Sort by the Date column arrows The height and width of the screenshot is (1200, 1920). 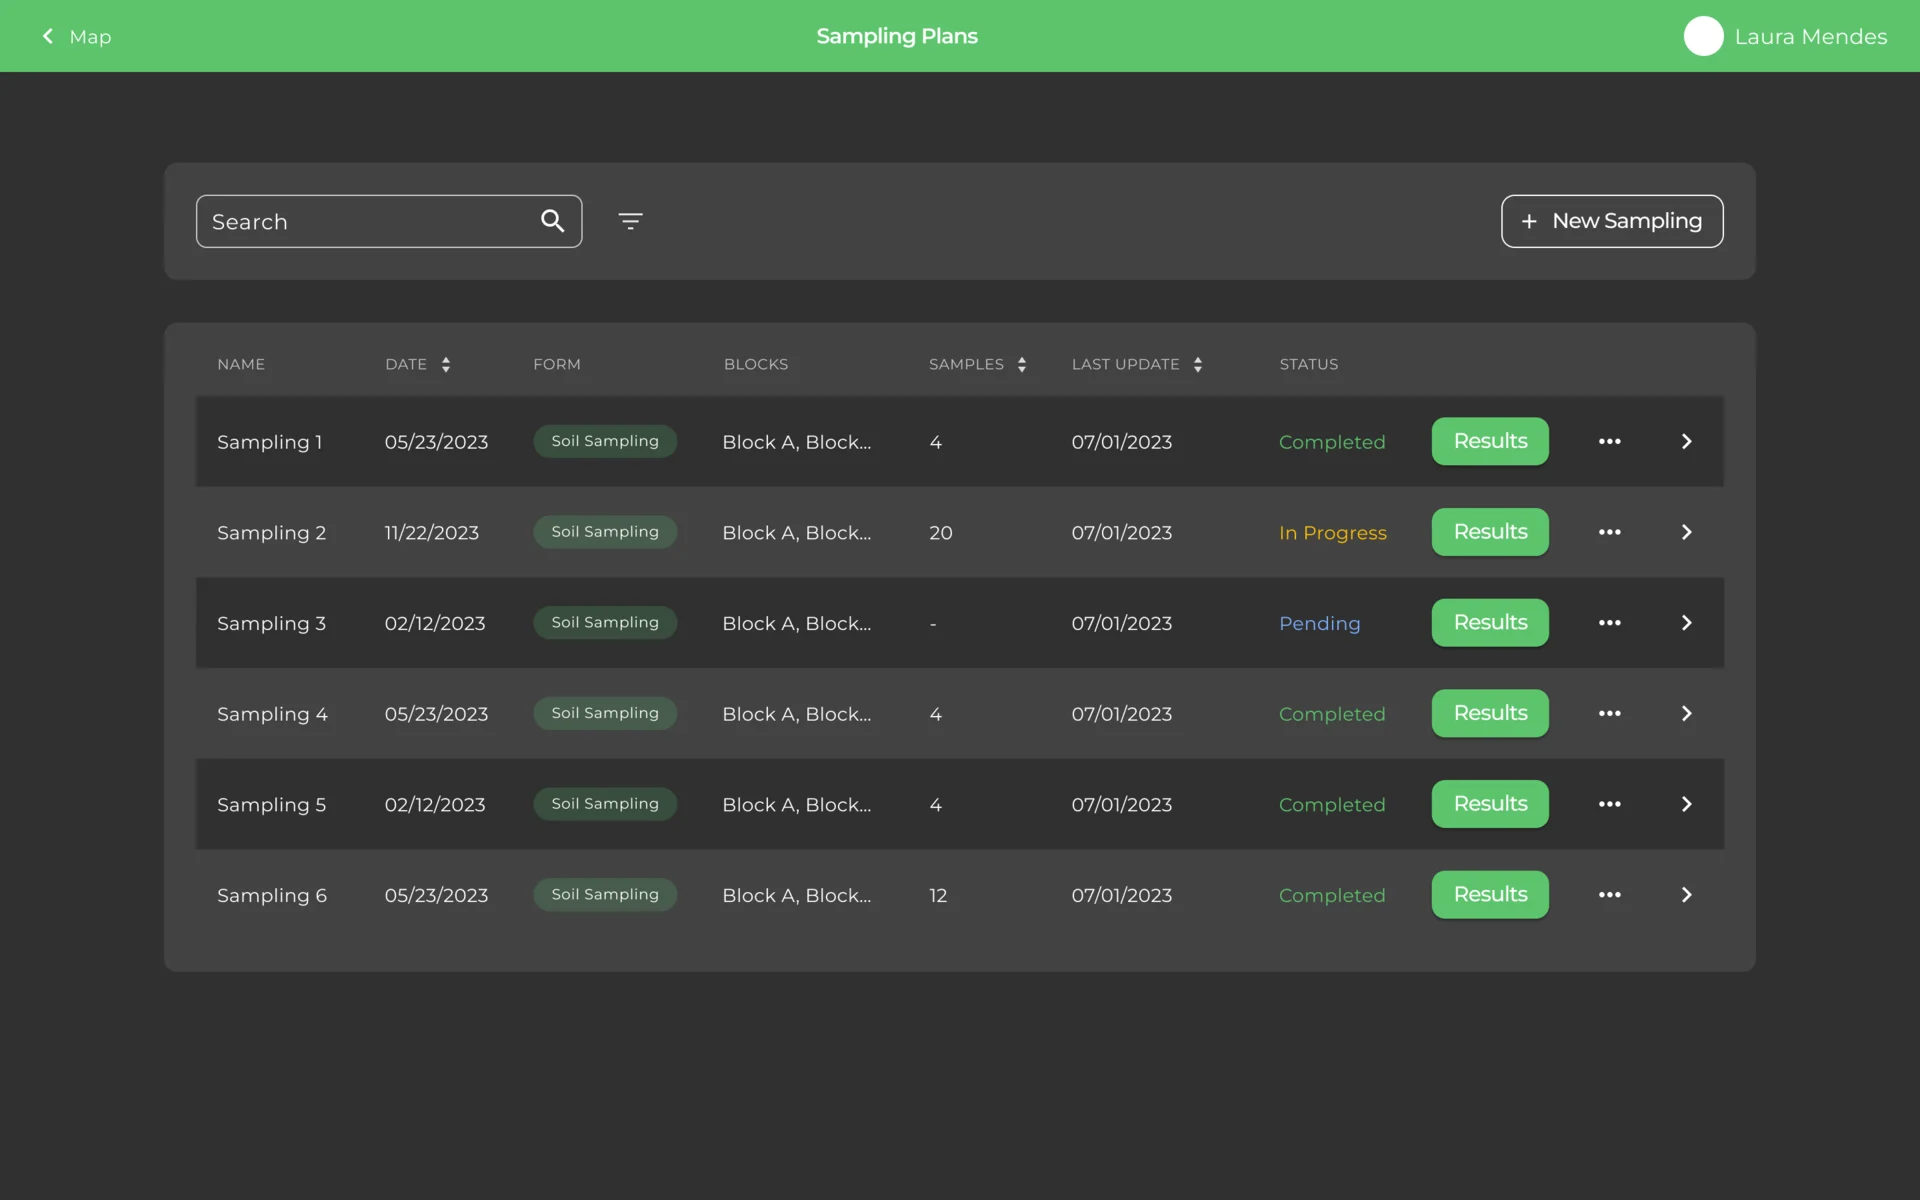click(x=446, y=364)
